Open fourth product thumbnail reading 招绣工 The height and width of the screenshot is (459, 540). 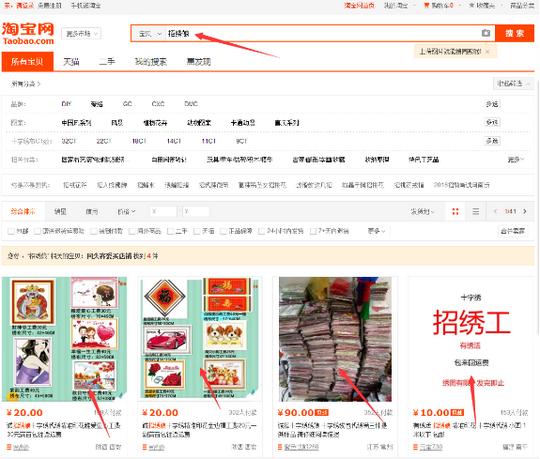[x=471, y=339]
